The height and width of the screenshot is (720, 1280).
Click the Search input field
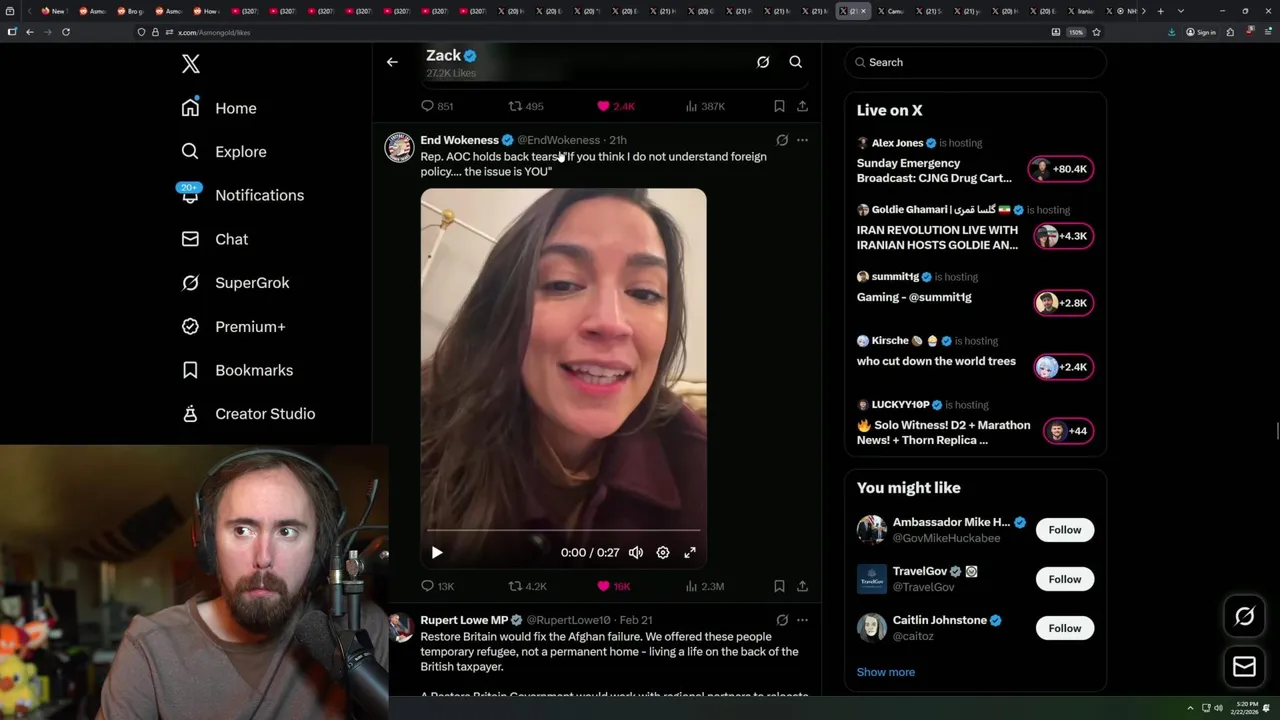(976, 62)
